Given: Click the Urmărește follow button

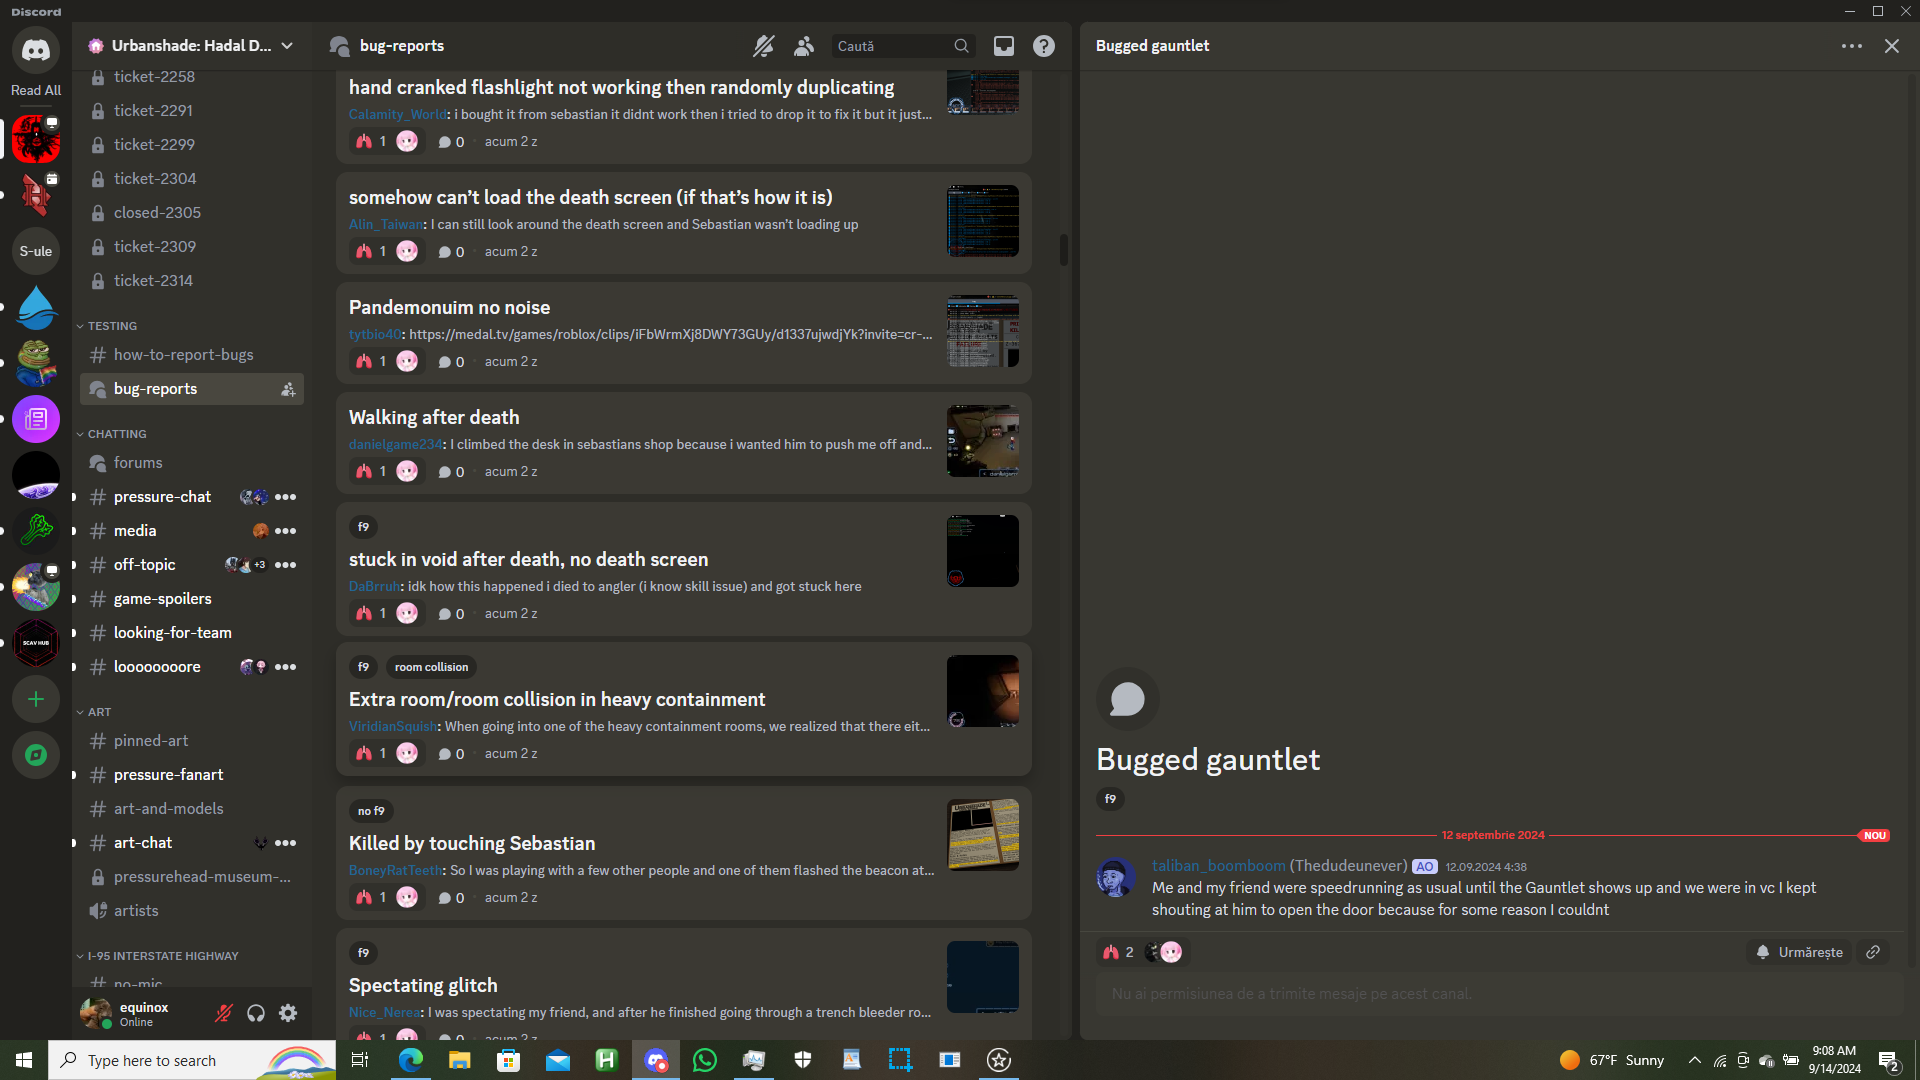Looking at the screenshot, I should click(1799, 952).
